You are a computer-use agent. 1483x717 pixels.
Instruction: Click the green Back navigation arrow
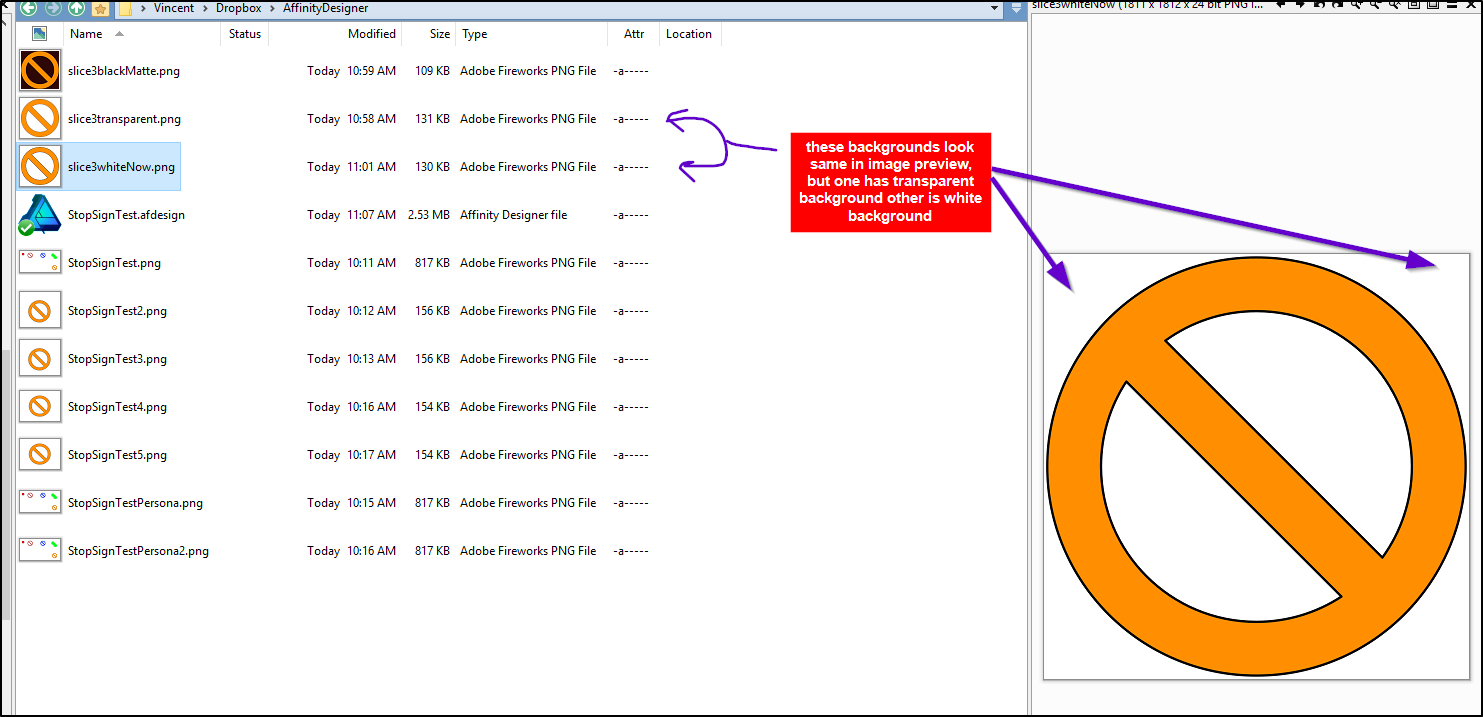(29, 8)
